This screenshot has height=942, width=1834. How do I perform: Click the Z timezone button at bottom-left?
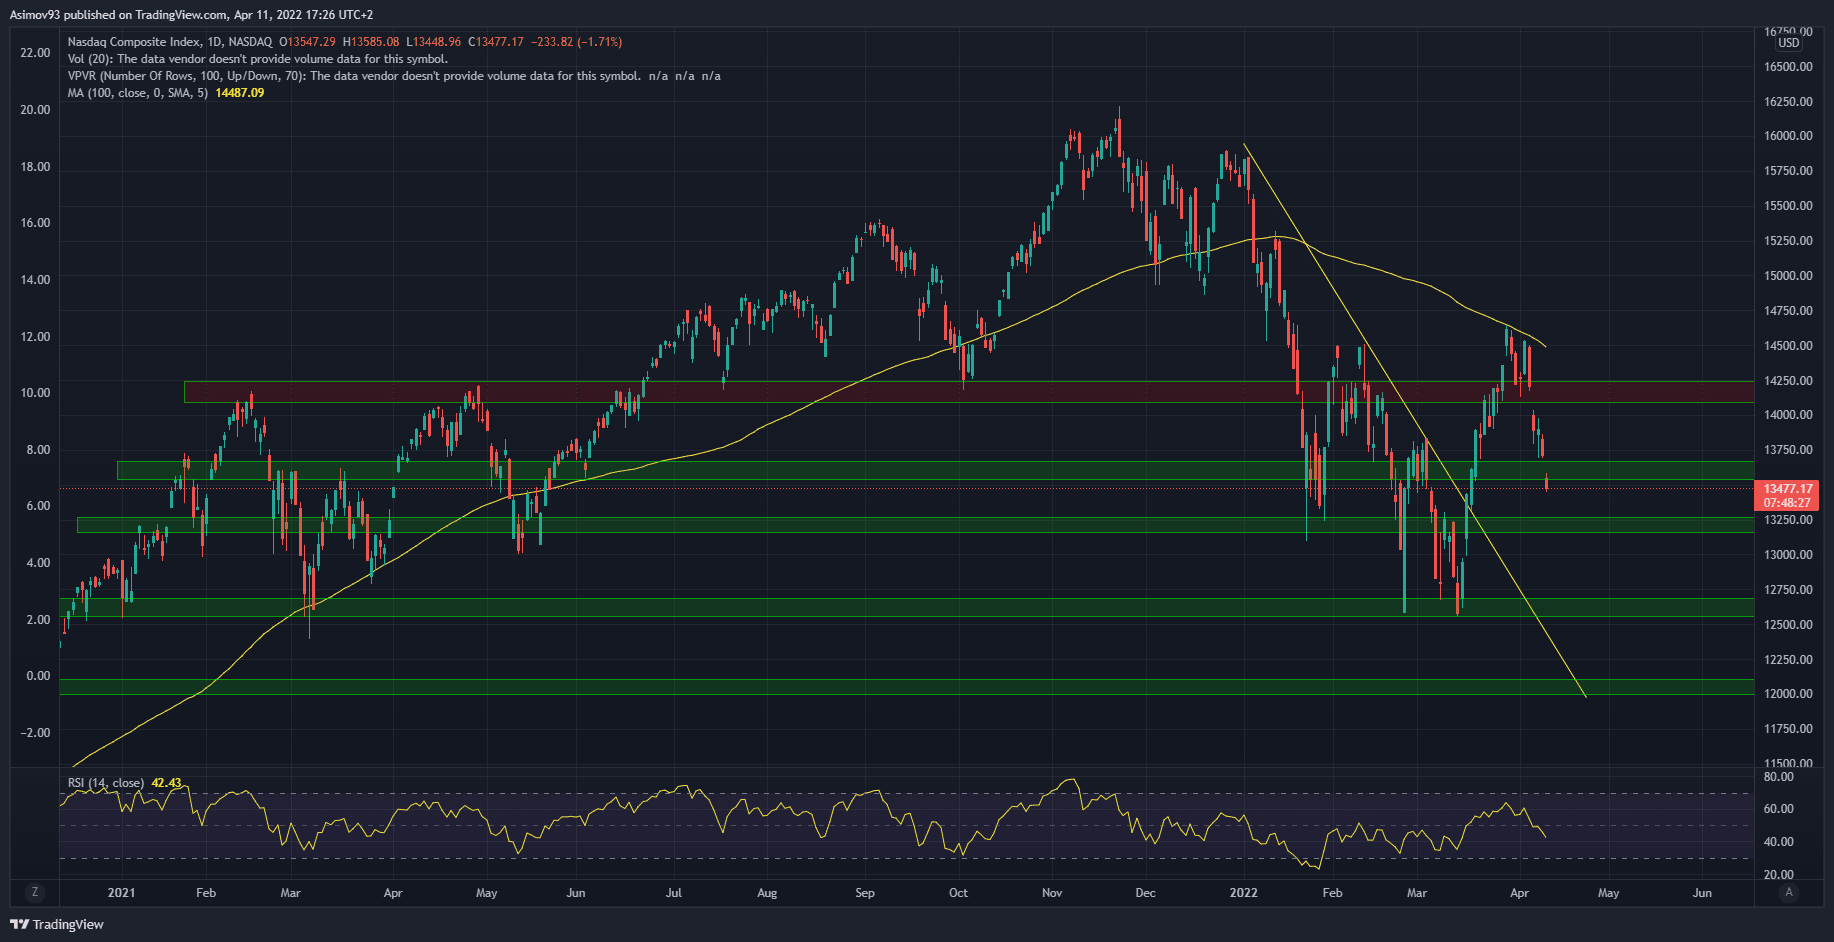[35, 892]
